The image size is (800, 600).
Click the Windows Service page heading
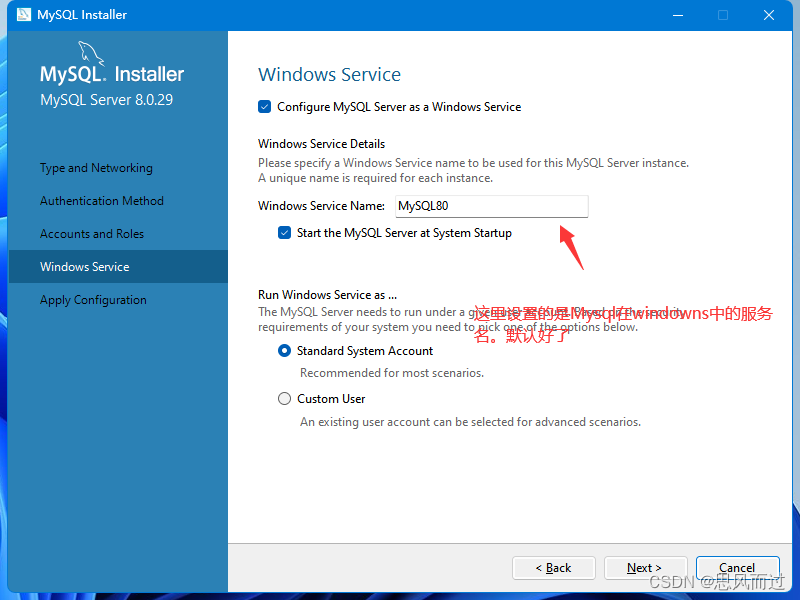[x=330, y=74]
